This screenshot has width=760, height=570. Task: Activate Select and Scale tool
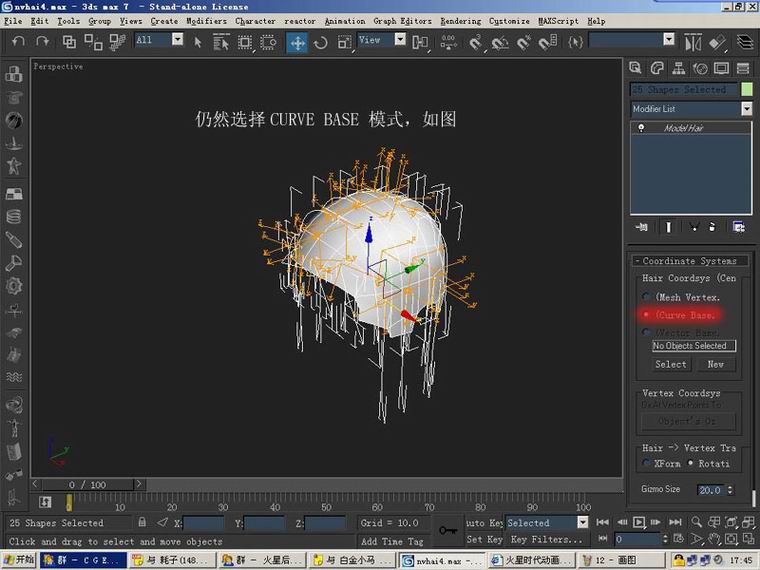pyautogui.click(x=344, y=43)
